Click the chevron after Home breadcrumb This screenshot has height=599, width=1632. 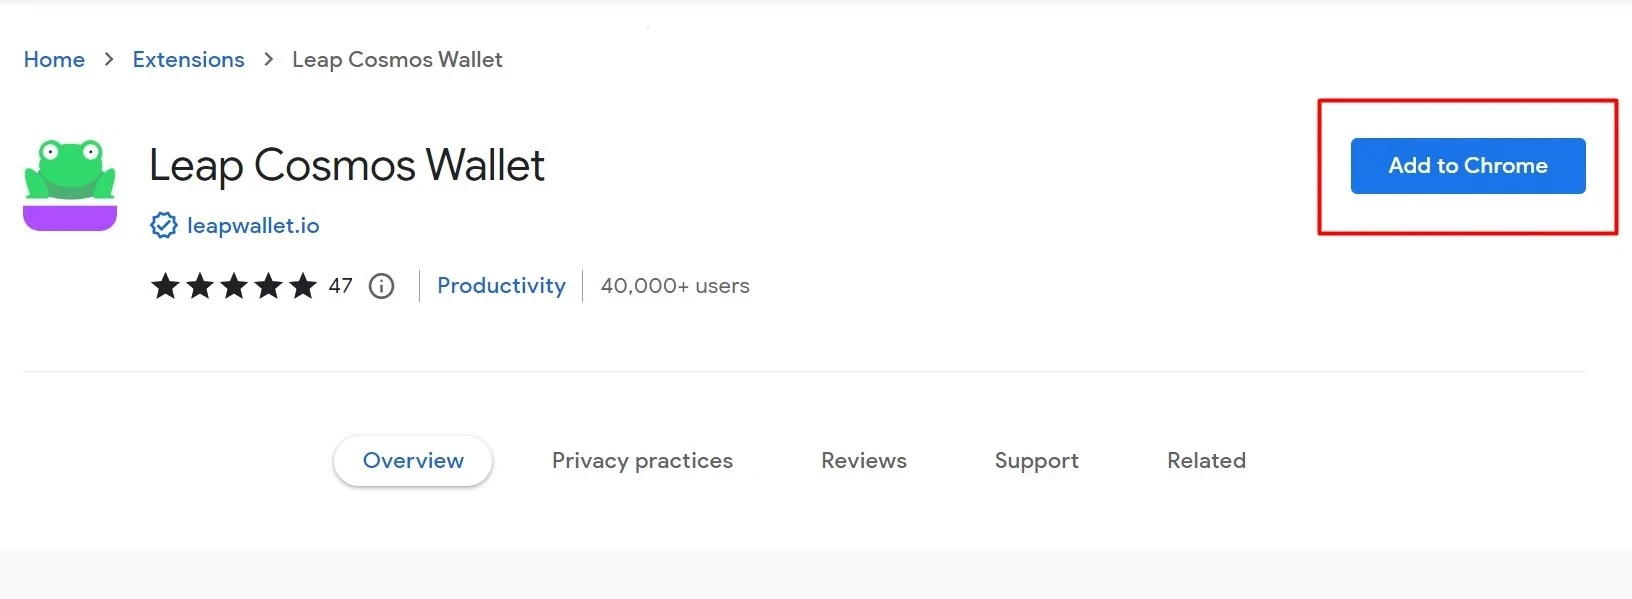109,60
